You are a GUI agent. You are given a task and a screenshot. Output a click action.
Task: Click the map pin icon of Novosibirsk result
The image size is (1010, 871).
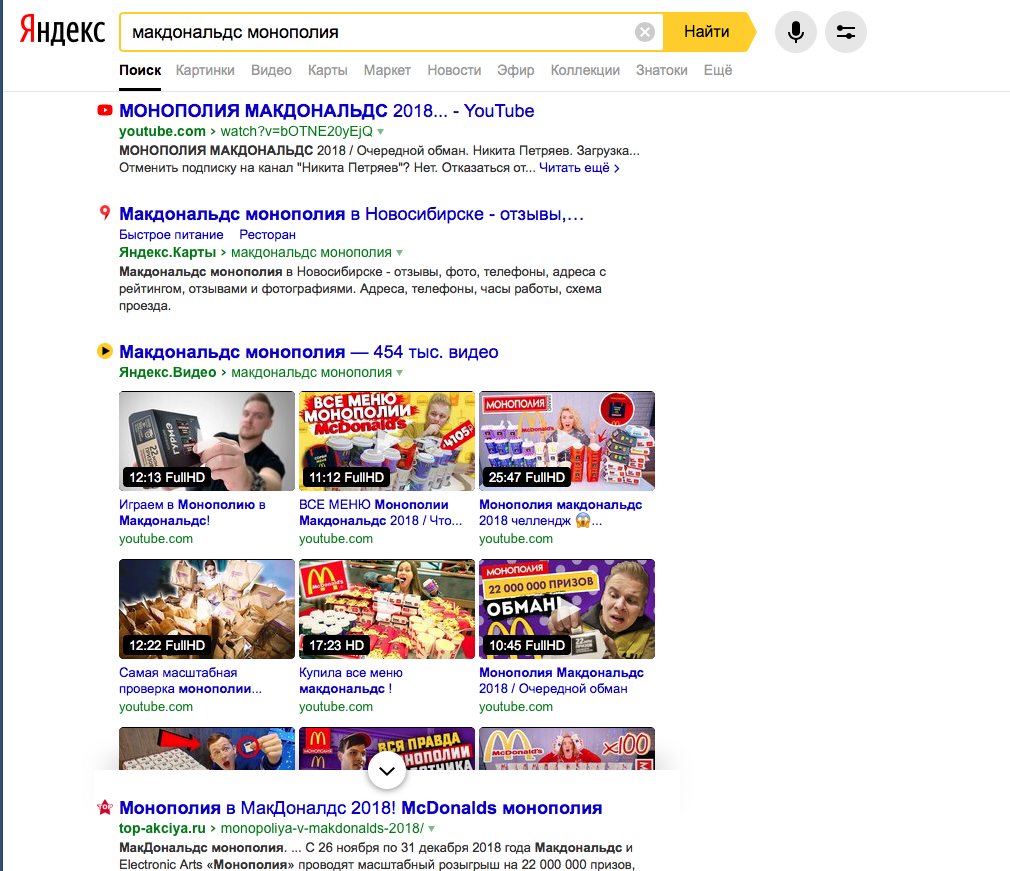coord(104,213)
